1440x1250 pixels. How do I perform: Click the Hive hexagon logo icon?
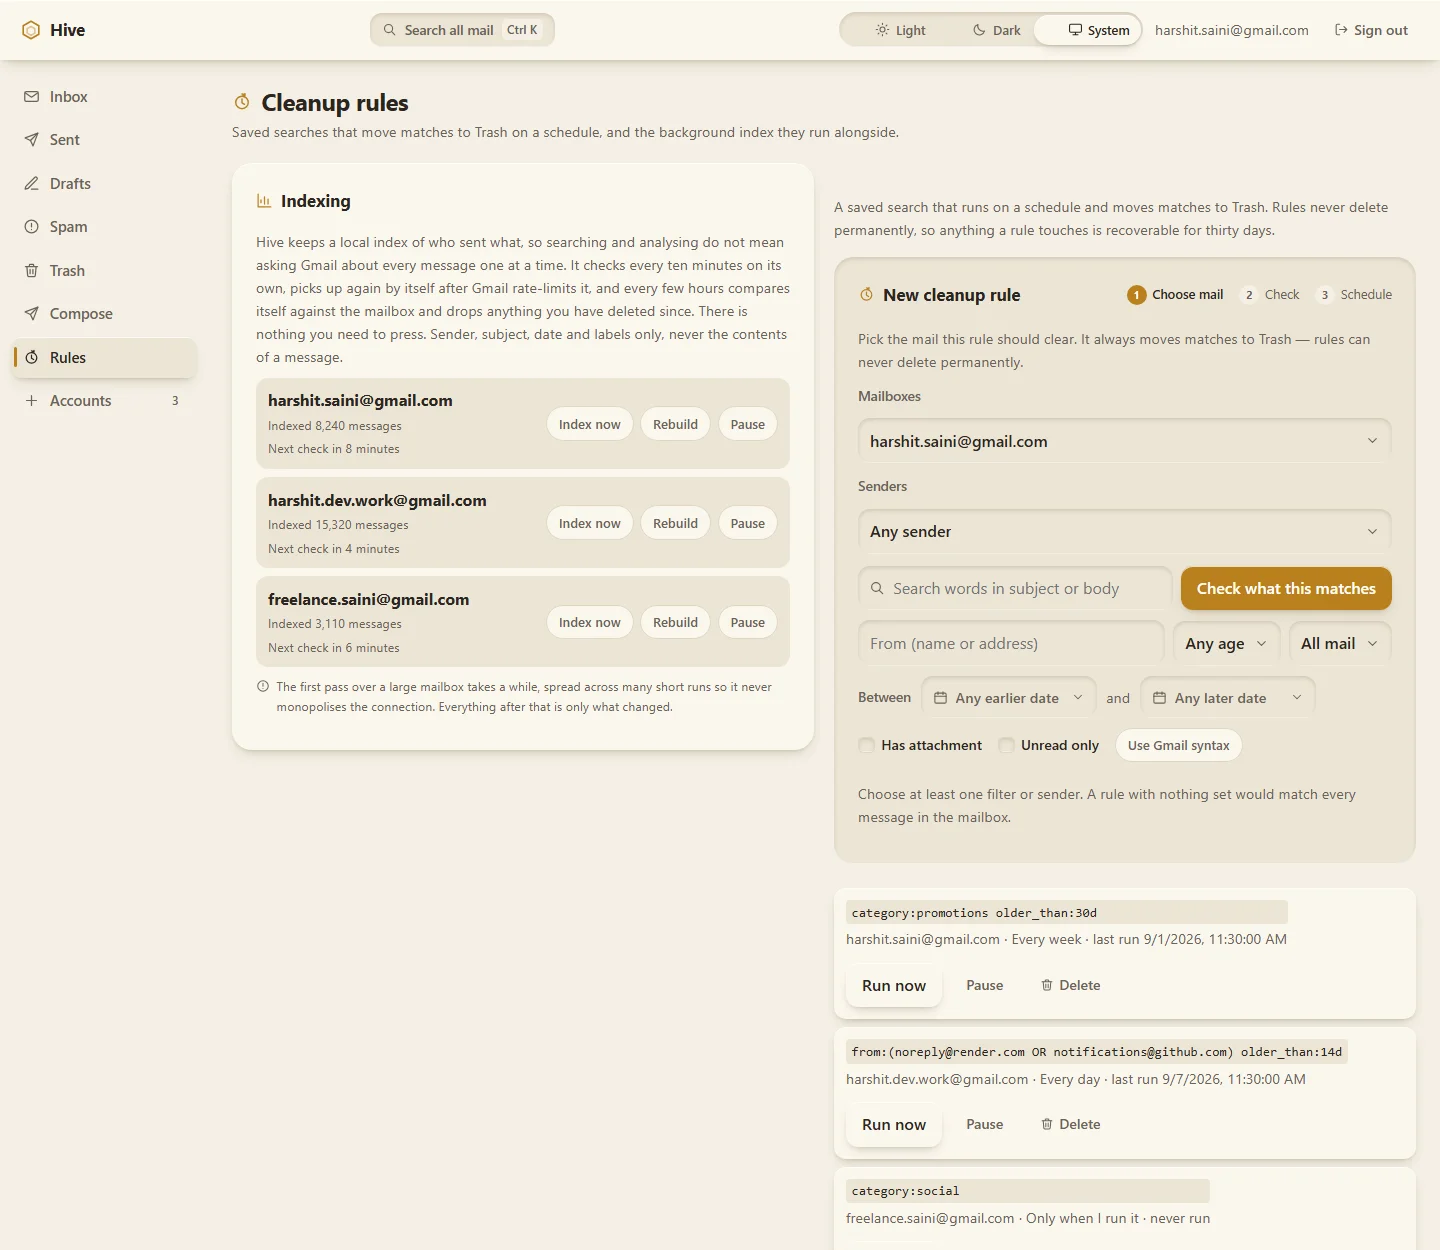[x=31, y=30]
